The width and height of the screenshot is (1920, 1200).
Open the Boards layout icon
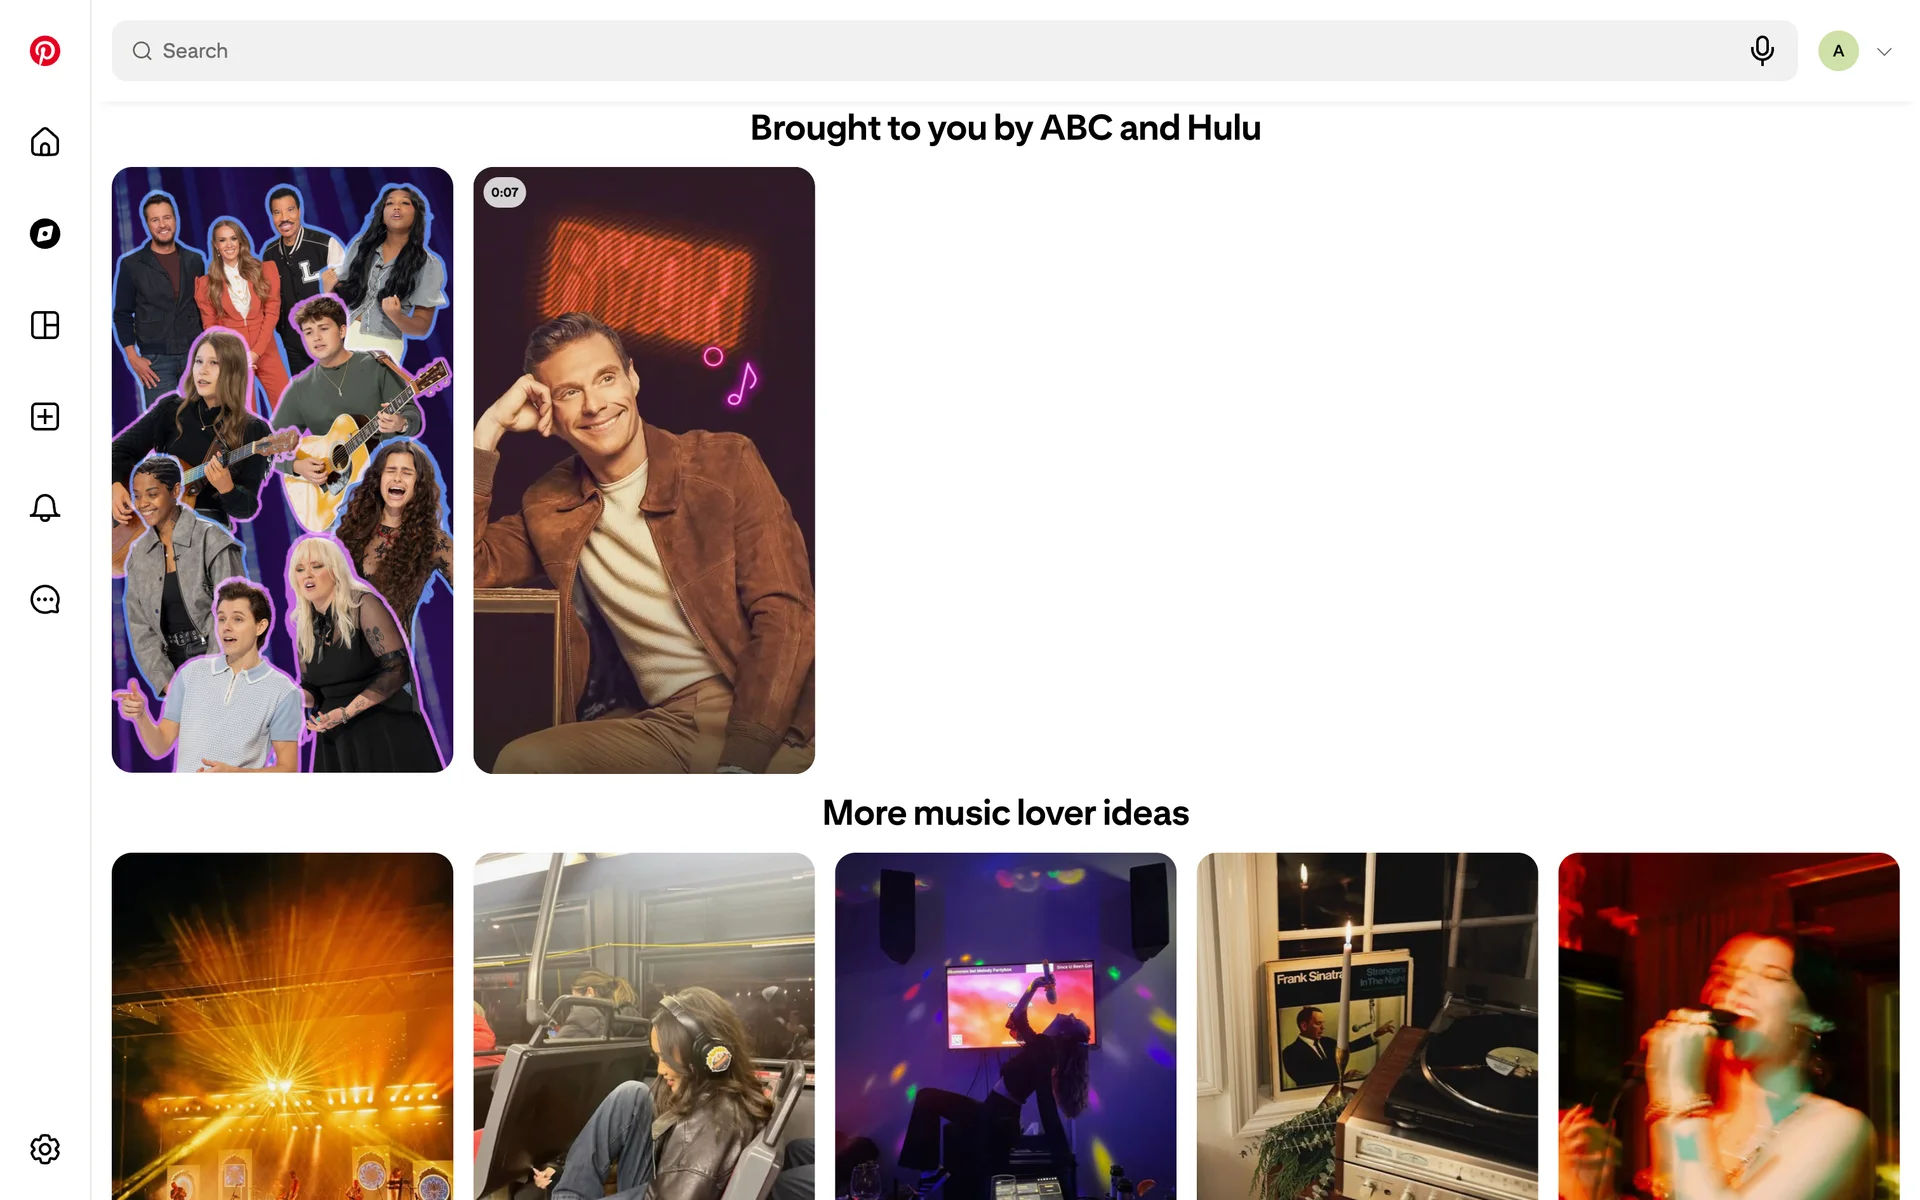tap(45, 325)
